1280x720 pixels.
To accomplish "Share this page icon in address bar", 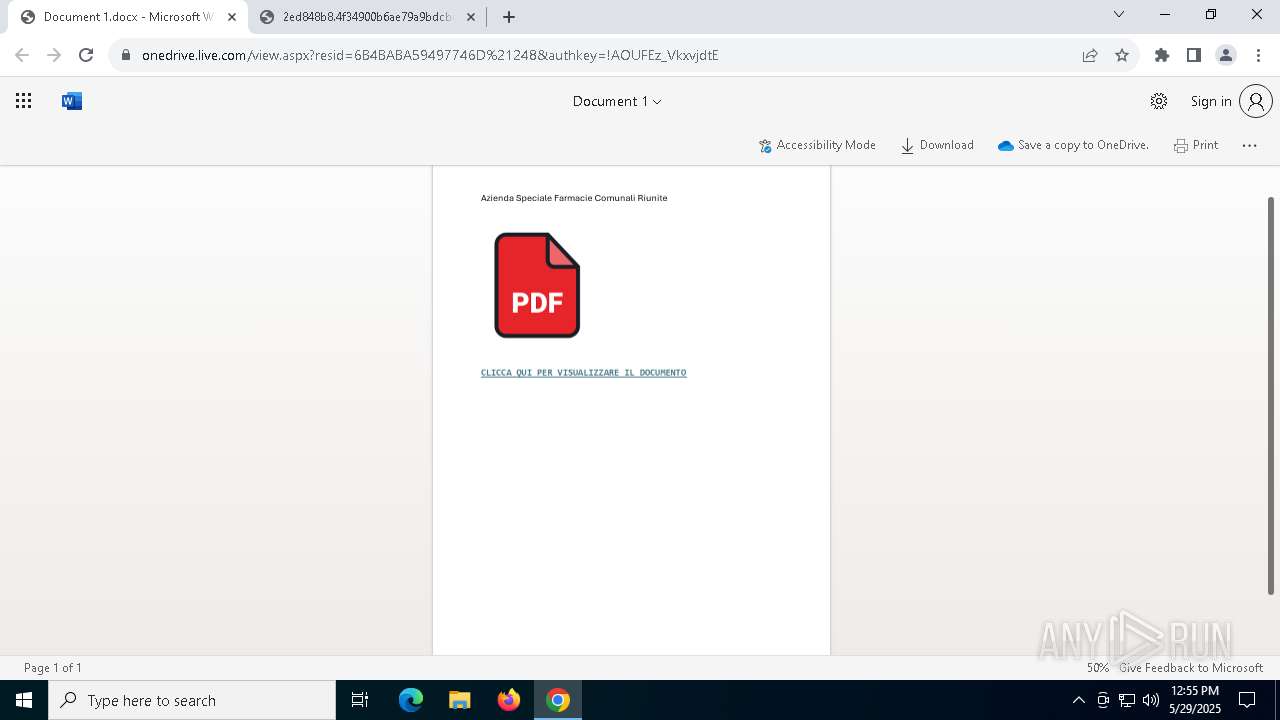I will click(x=1090, y=55).
